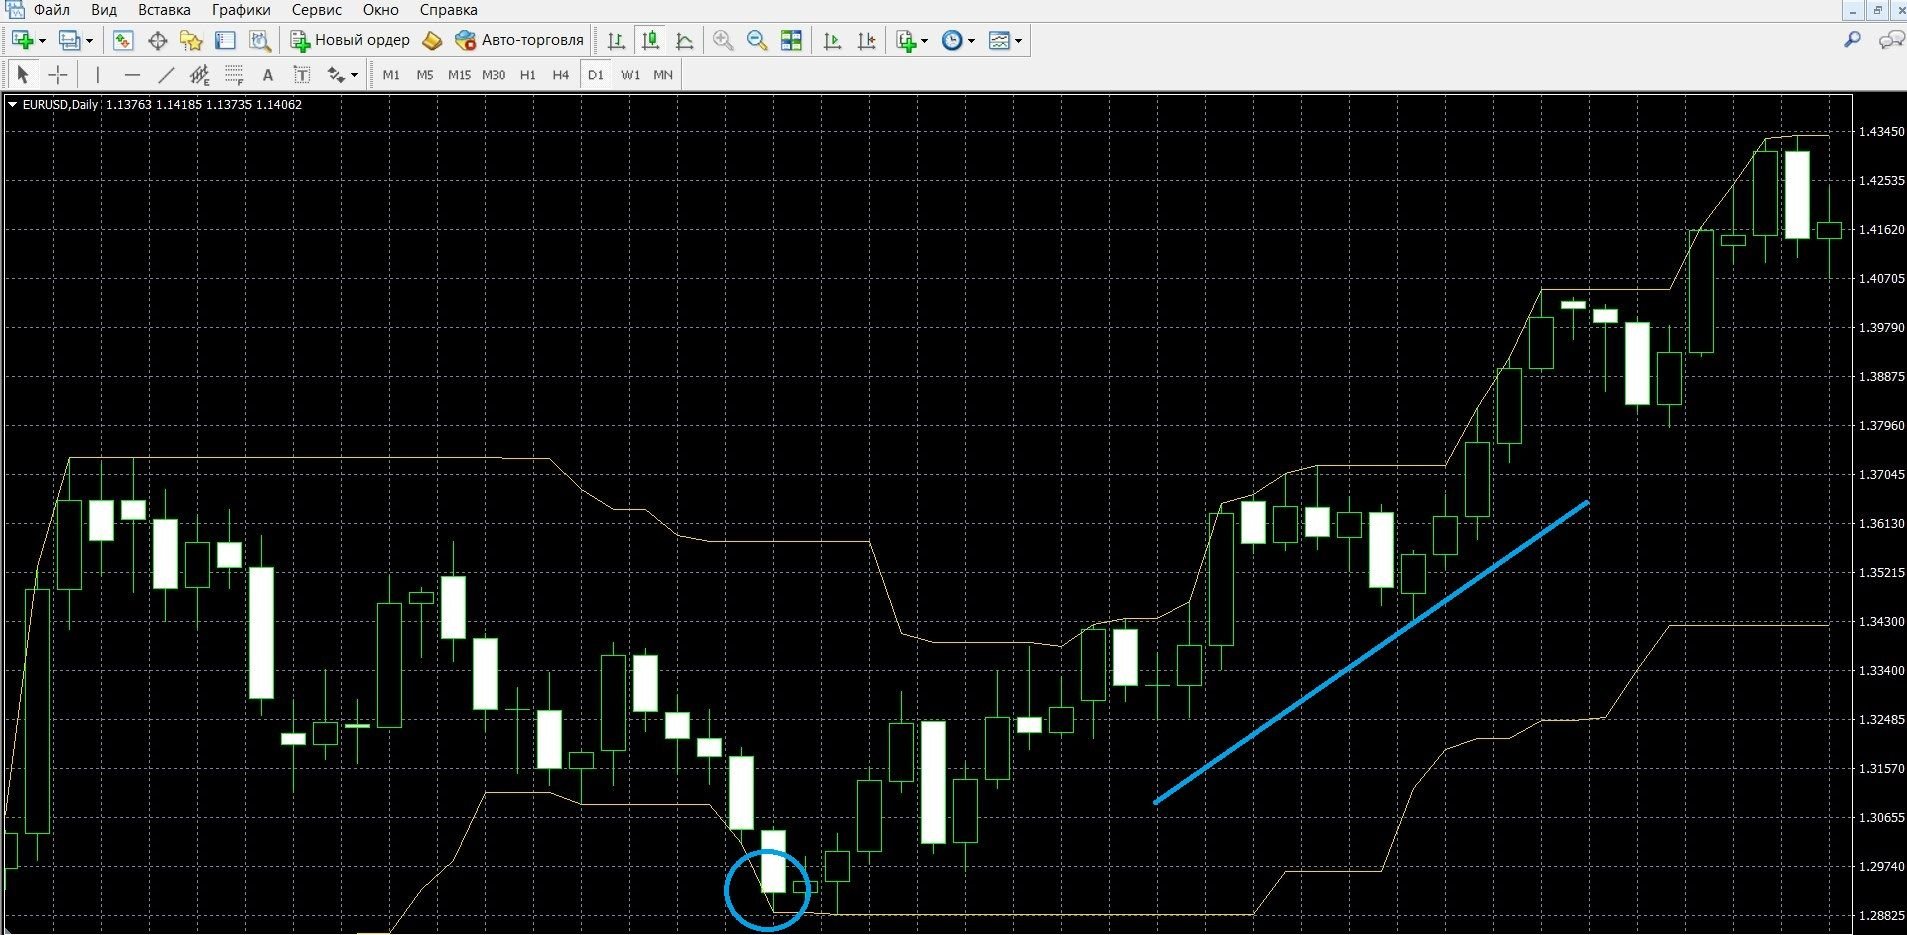Open the new chart window icon

pos(22,41)
